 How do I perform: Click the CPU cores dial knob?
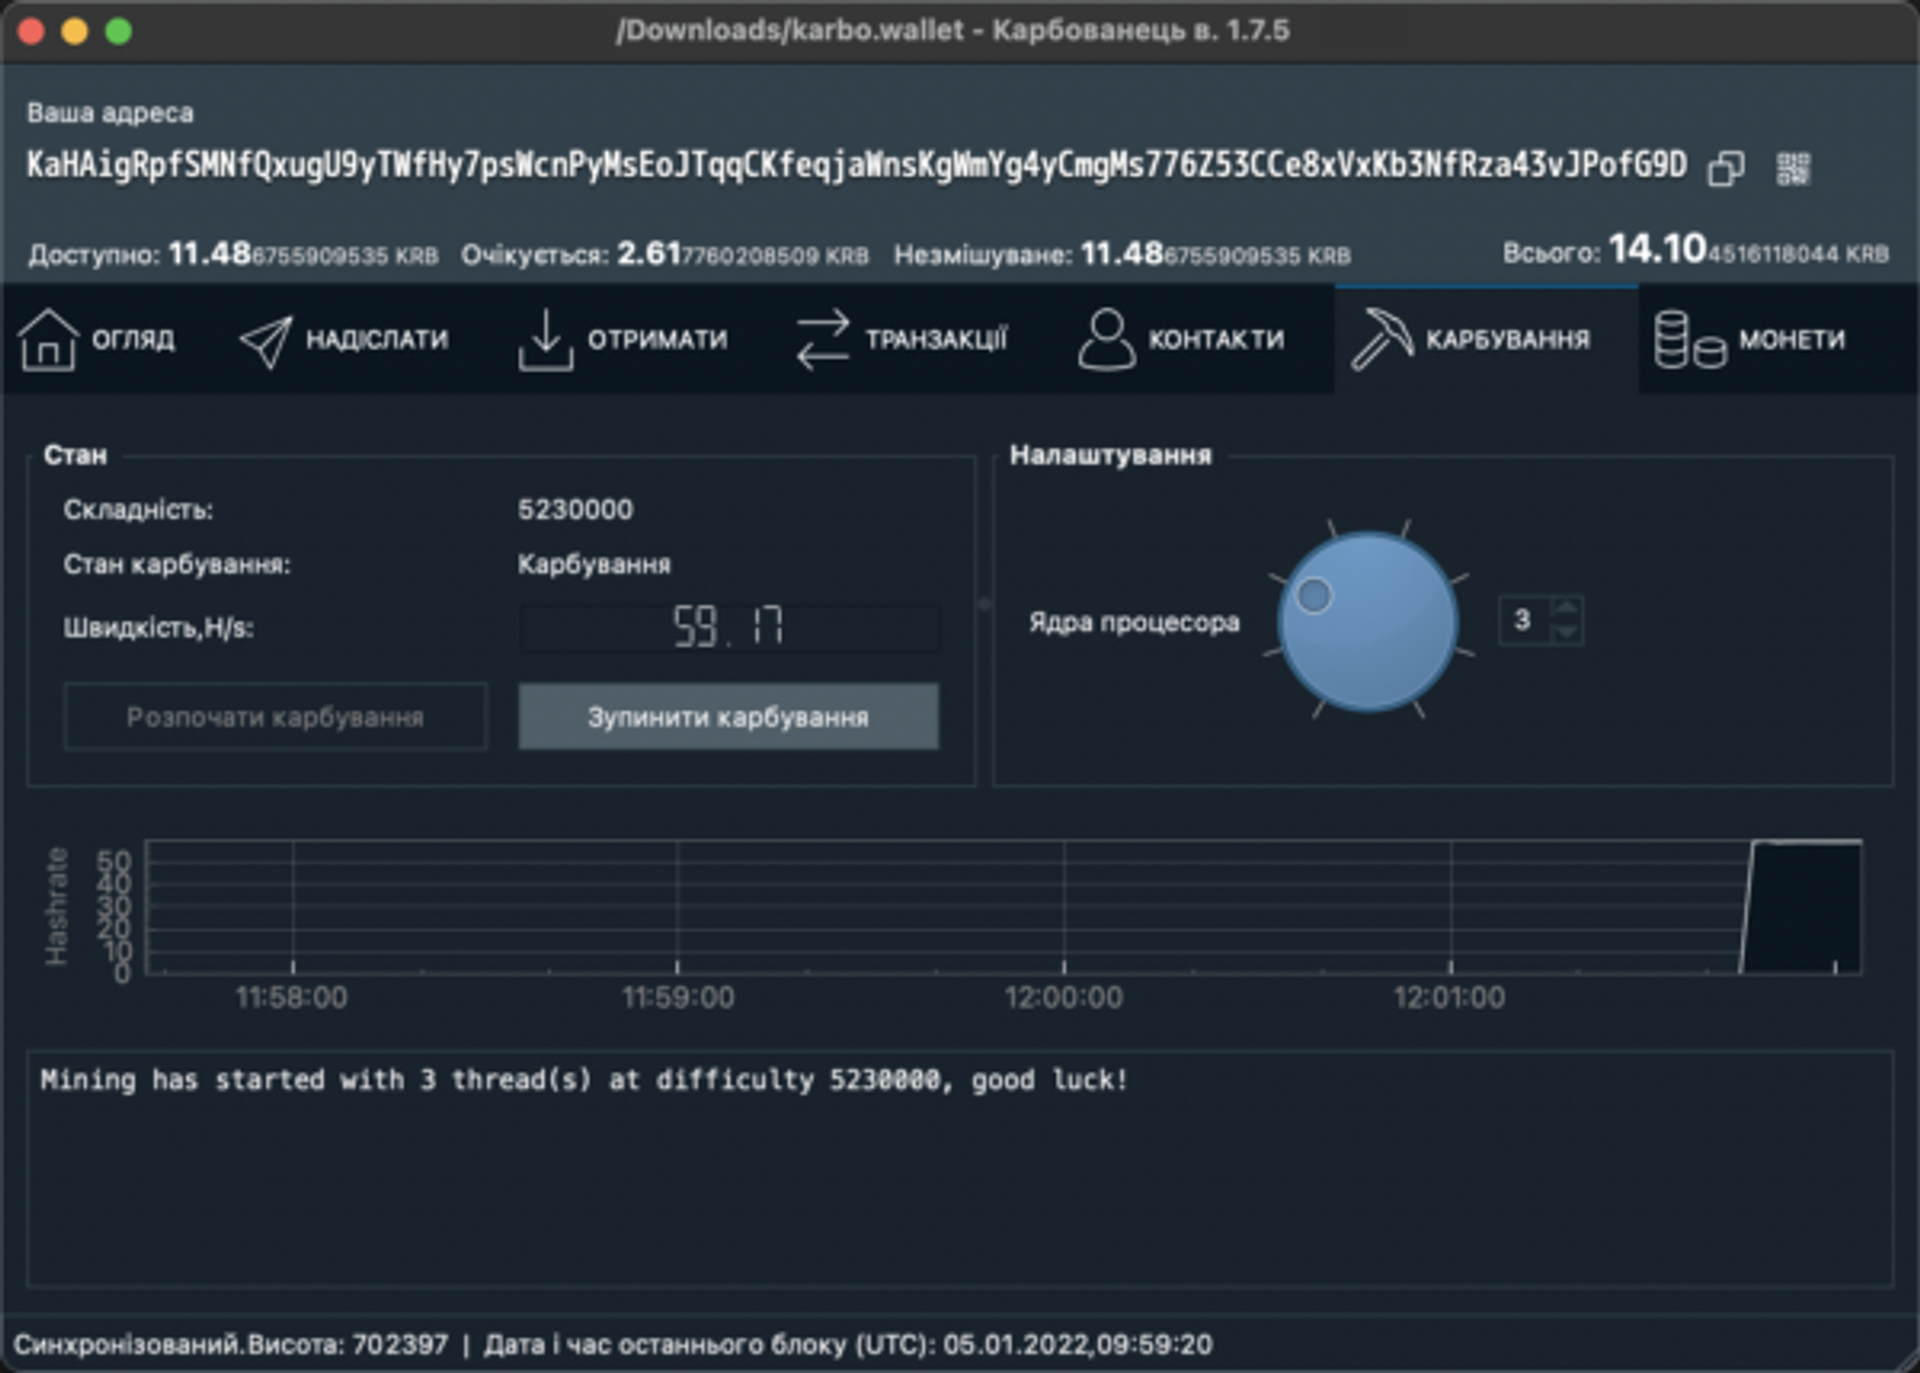pos(1368,621)
